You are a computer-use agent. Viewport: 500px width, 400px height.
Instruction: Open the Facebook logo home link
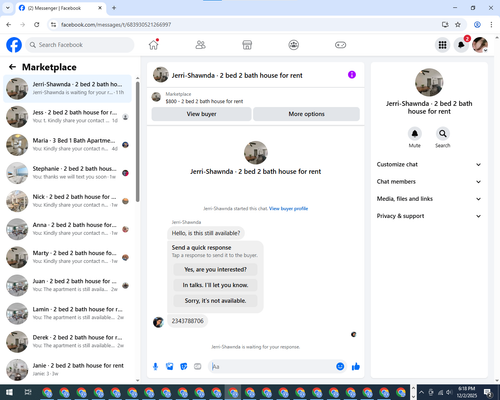coord(14,45)
